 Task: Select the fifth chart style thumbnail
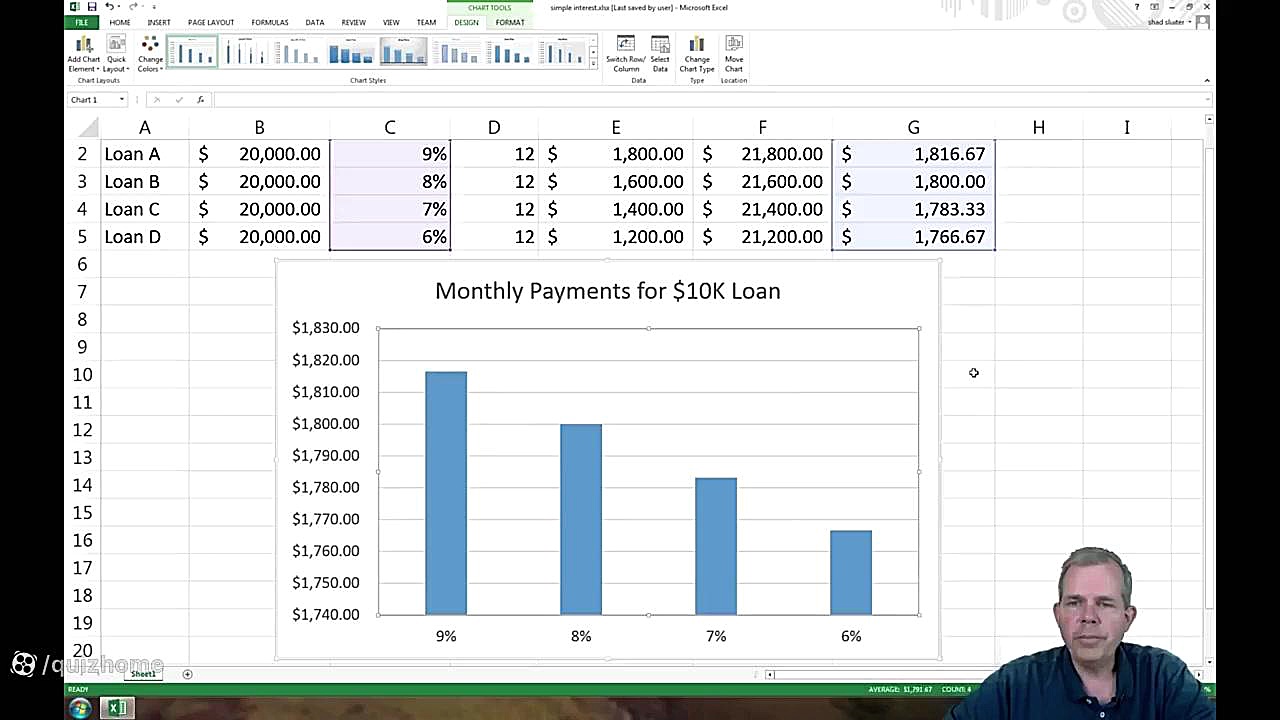[404, 52]
